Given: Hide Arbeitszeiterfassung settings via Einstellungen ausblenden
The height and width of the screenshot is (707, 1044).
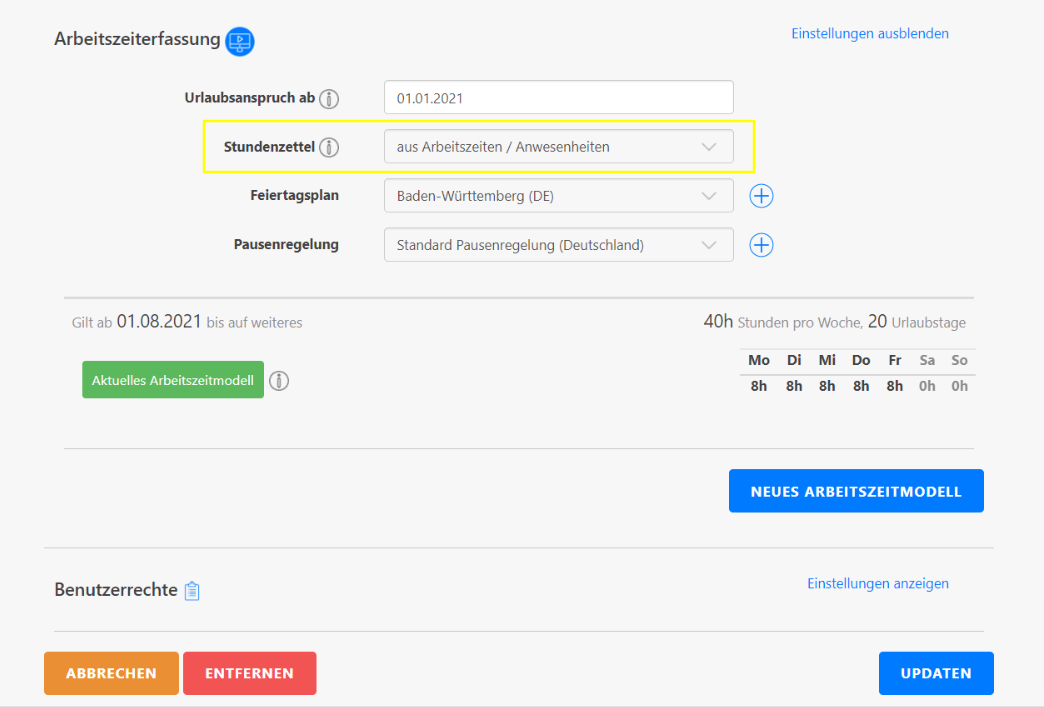Looking at the screenshot, I should 869,33.
